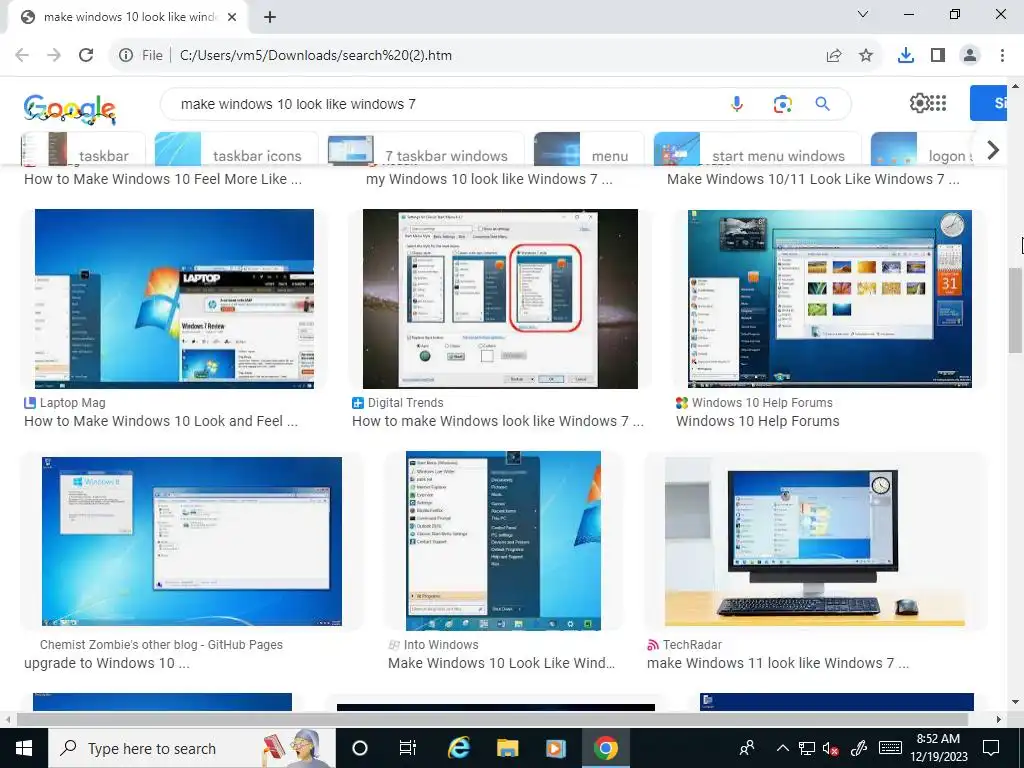Image resolution: width=1024 pixels, height=768 pixels.
Task: Open the Google apps grid
Action: tap(938, 103)
